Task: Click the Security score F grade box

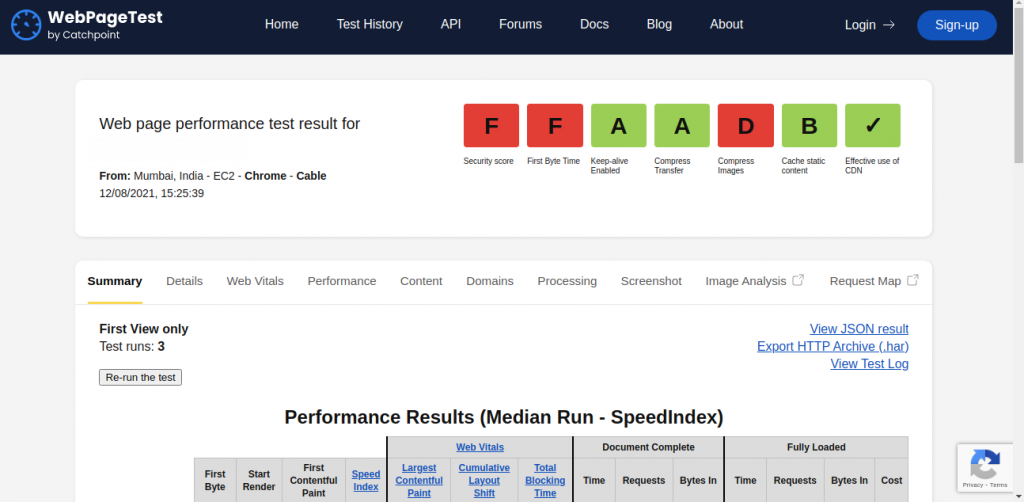Action: point(491,125)
